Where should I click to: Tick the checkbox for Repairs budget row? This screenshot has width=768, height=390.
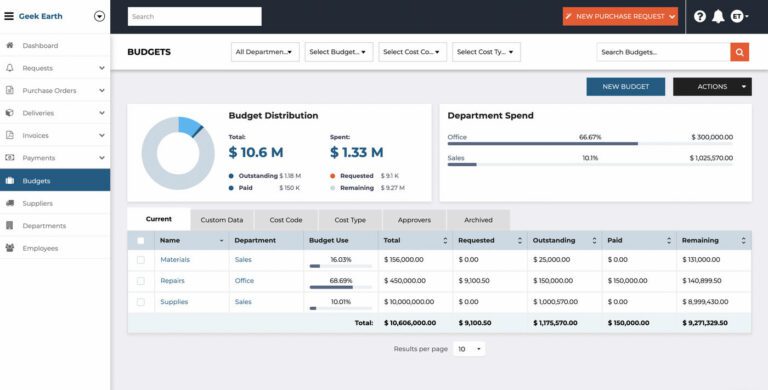141,281
